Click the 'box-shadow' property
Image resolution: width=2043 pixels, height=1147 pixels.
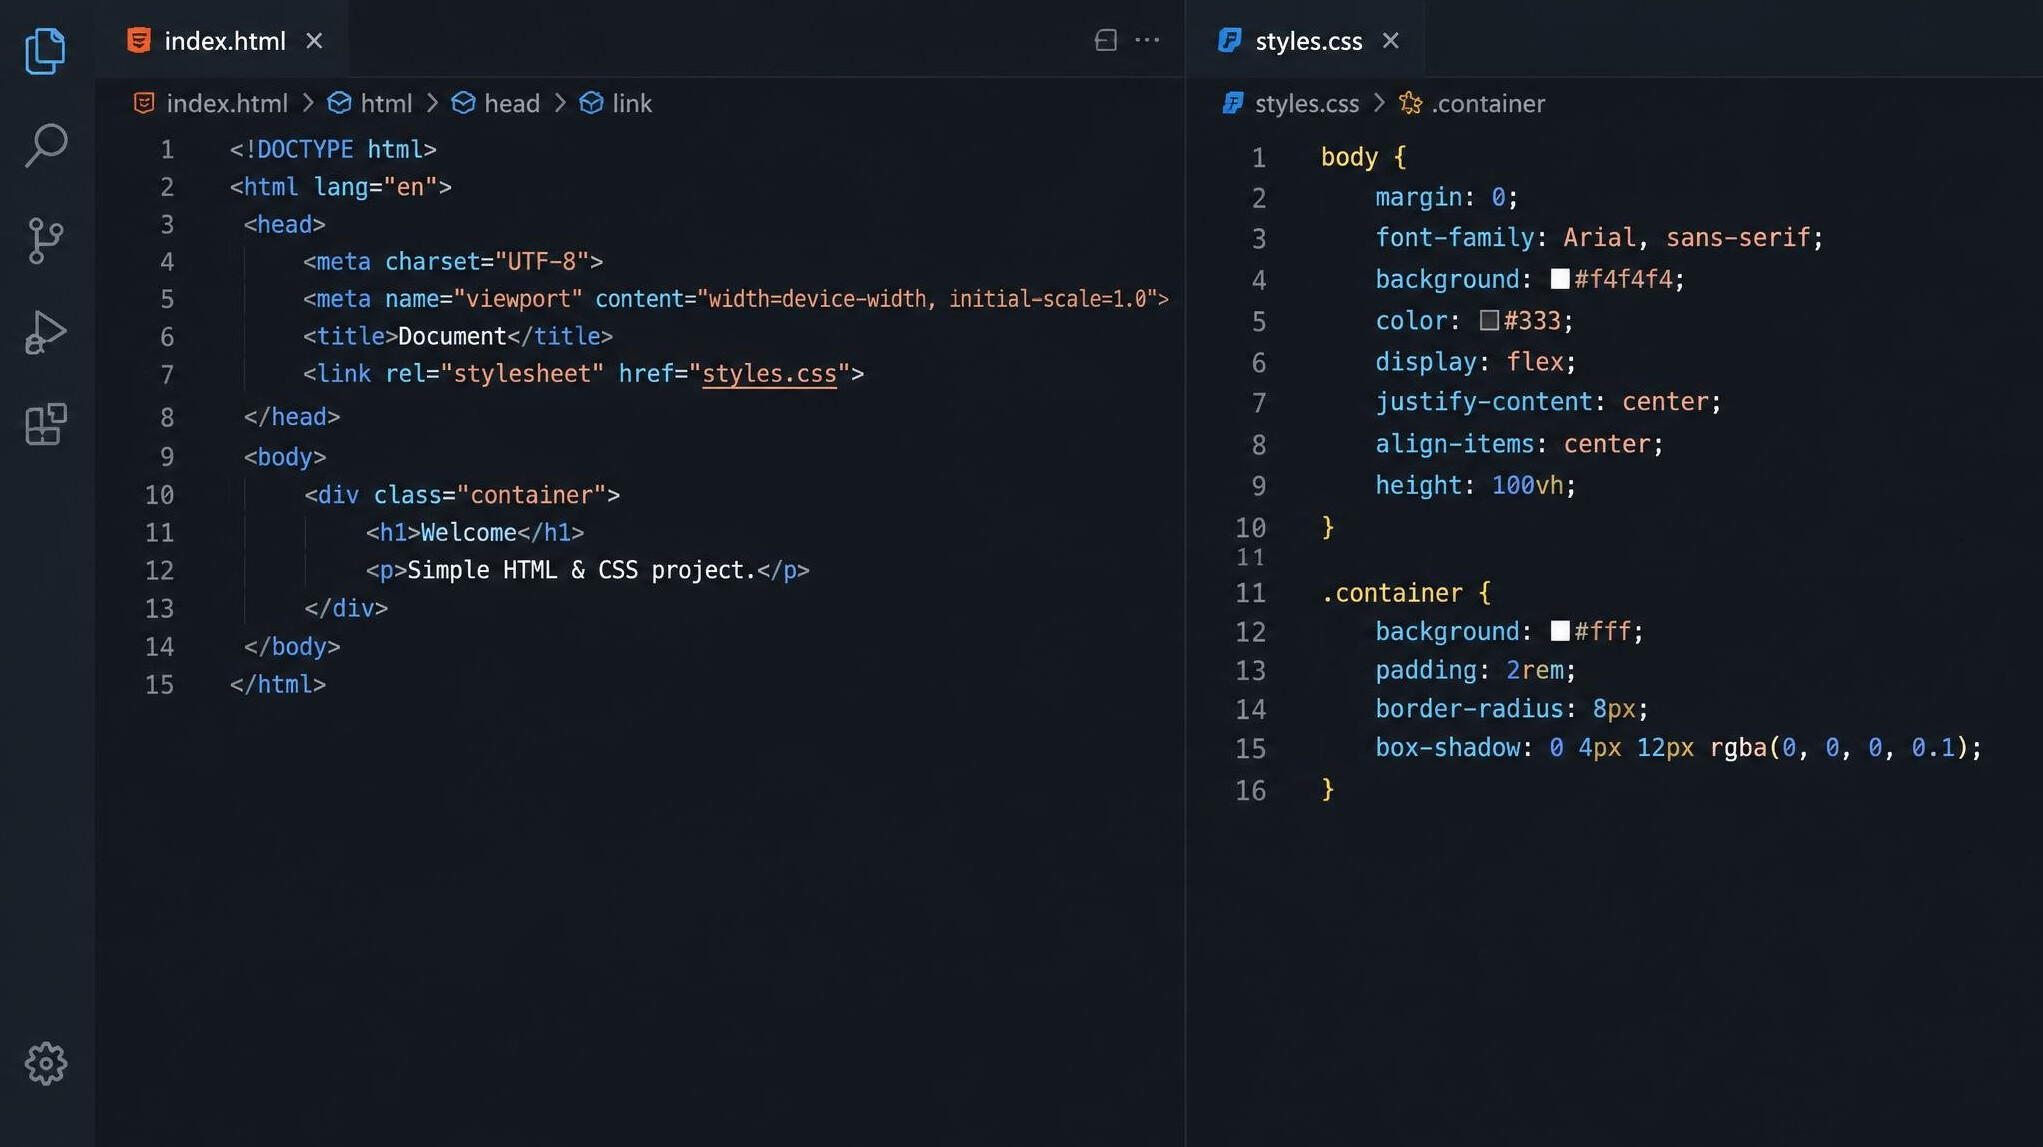click(x=1447, y=748)
